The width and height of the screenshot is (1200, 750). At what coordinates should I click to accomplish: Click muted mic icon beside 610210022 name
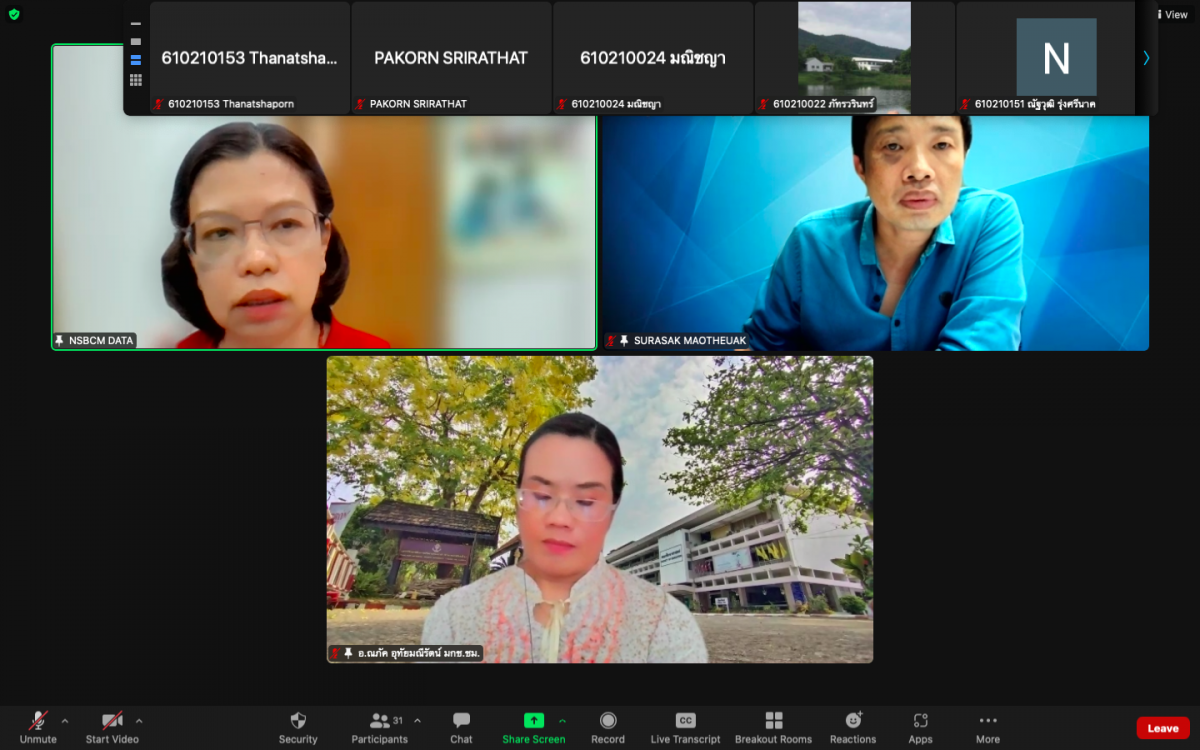pyautogui.click(x=764, y=104)
